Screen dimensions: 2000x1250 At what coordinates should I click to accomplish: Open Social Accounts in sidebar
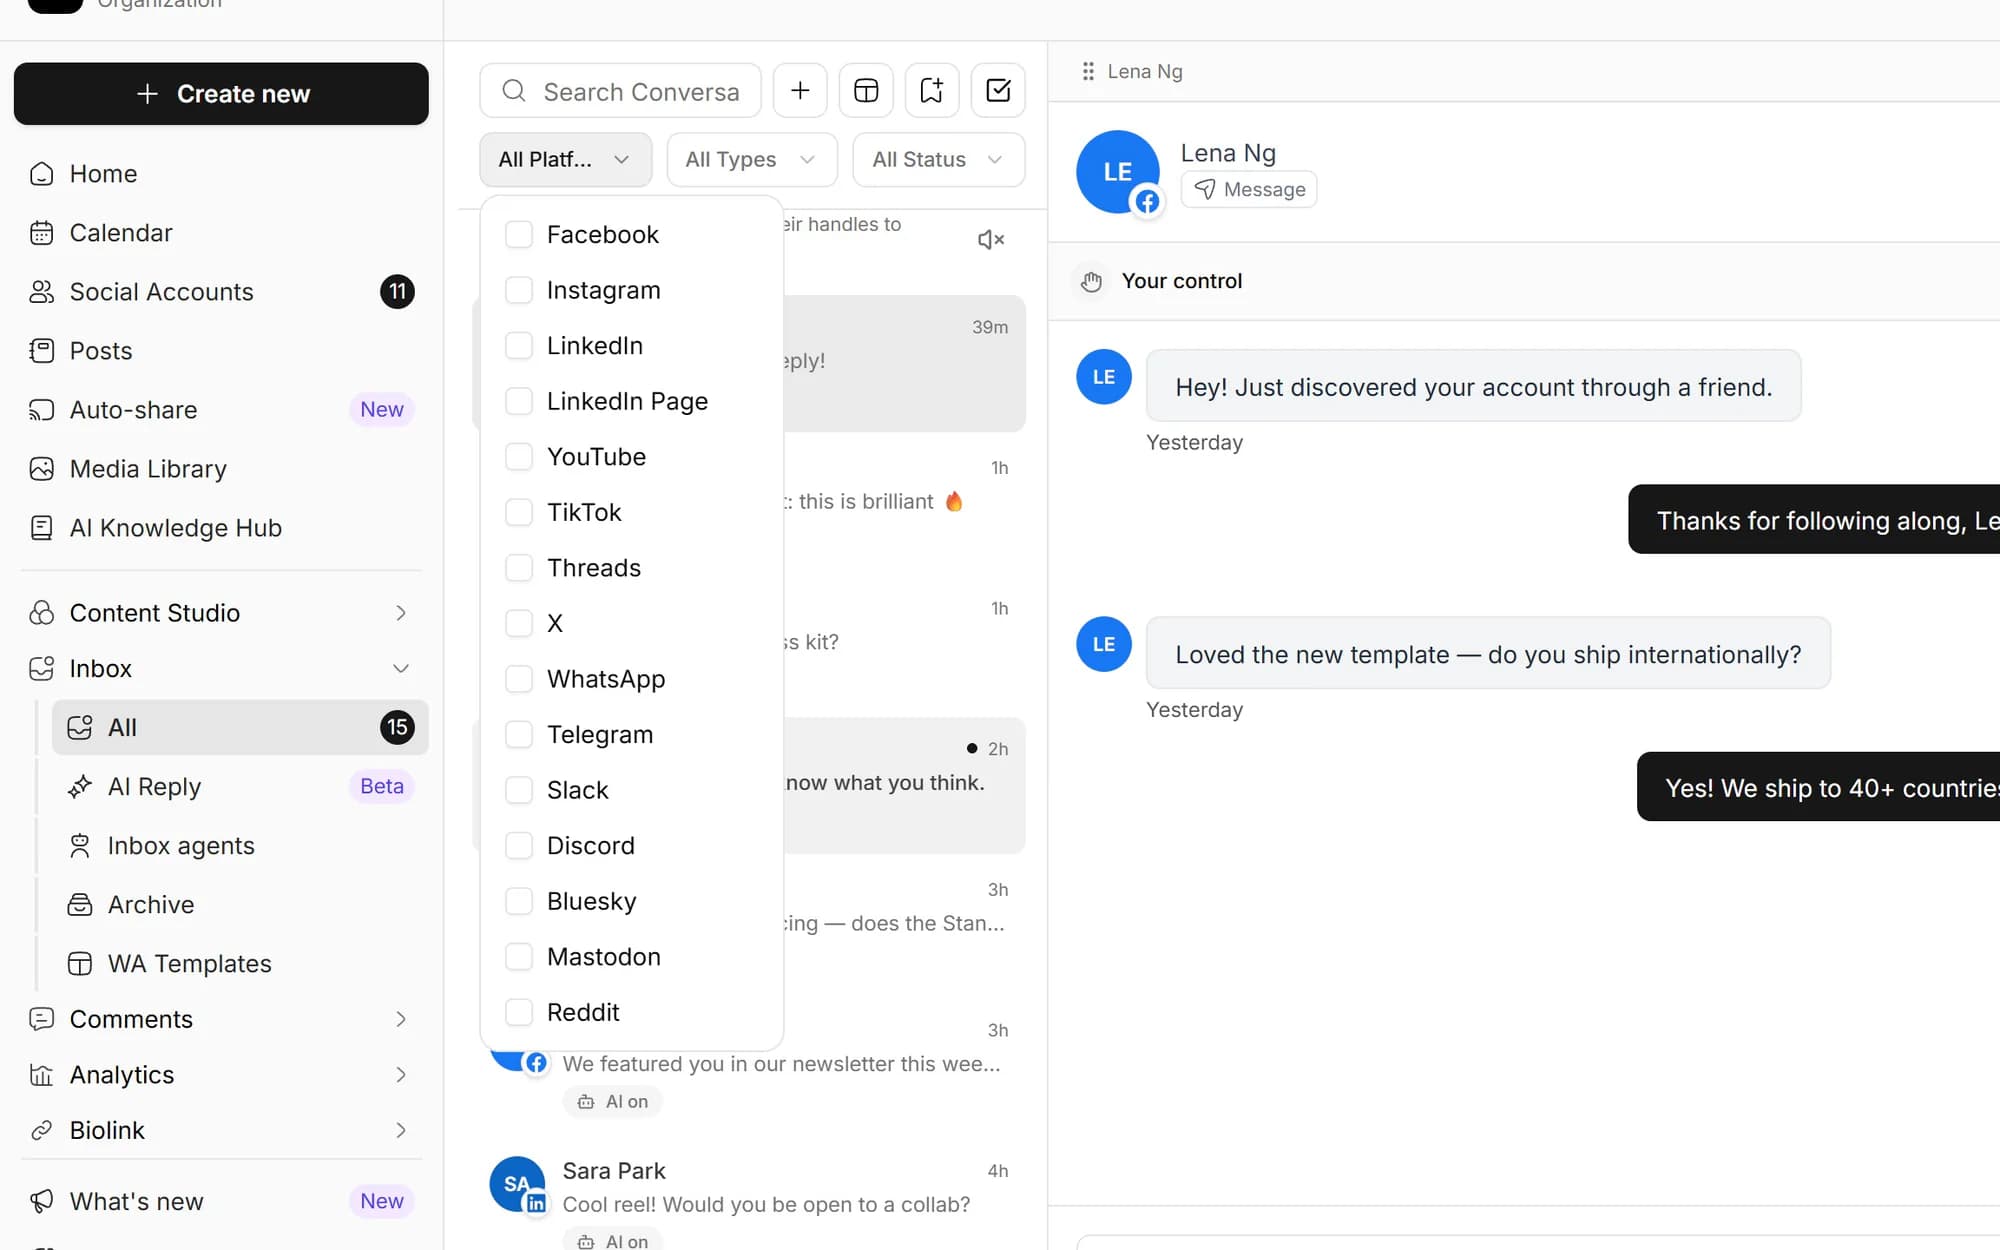222,292
